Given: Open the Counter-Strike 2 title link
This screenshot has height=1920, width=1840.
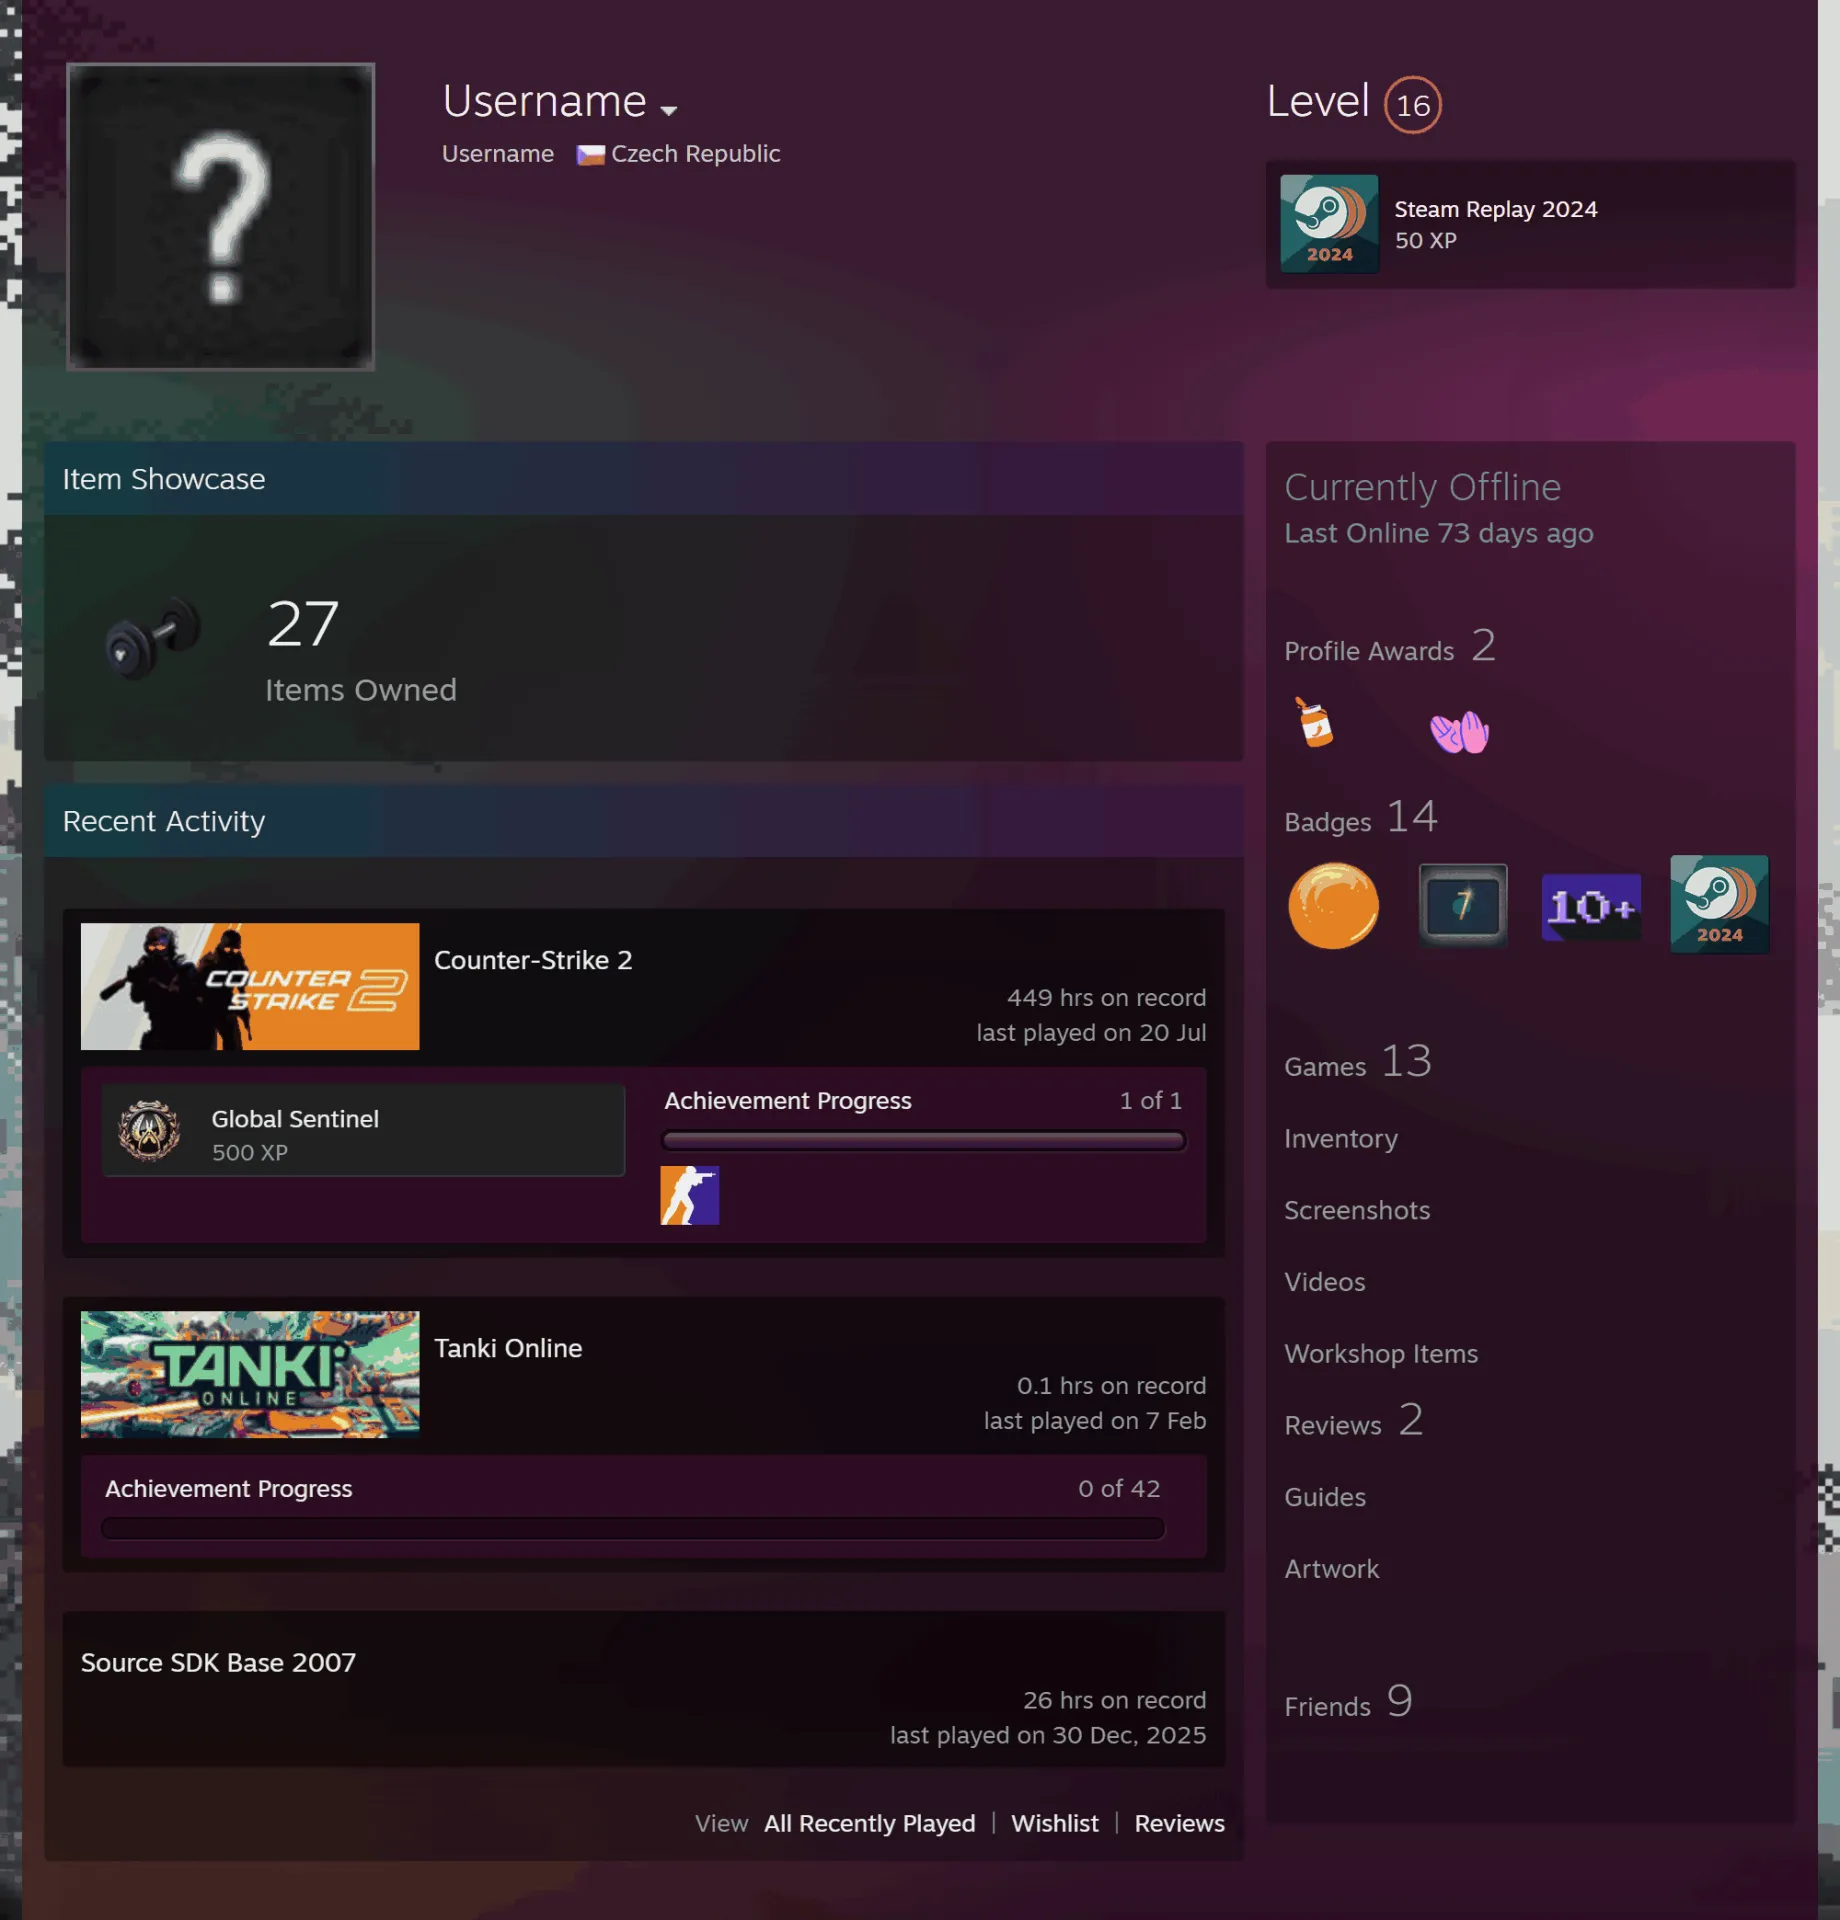Looking at the screenshot, I should 533,960.
